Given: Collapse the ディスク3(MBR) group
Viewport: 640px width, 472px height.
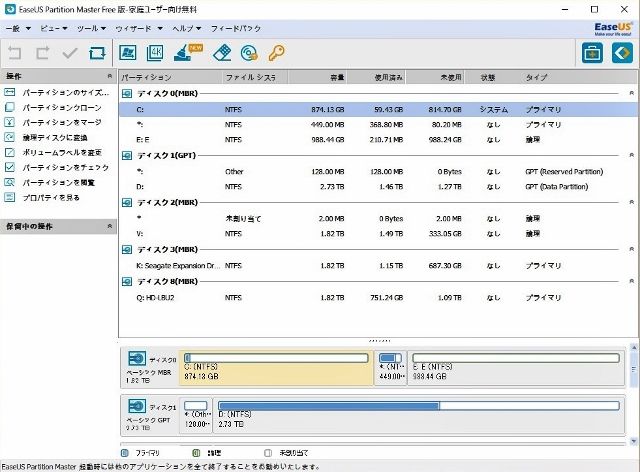Looking at the screenshot, I should pos(631,249).
